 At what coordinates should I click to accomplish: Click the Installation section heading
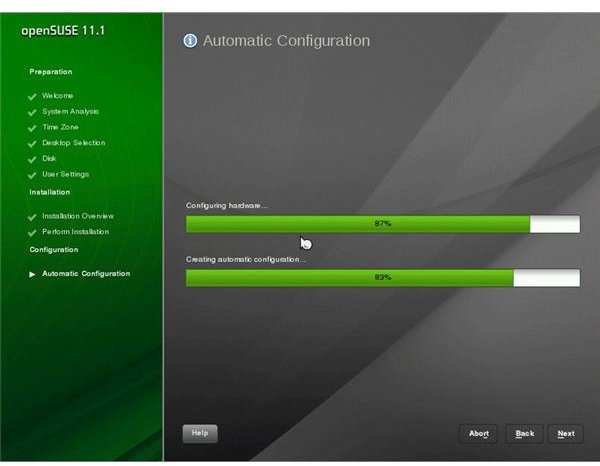click(x=50, y=192)
